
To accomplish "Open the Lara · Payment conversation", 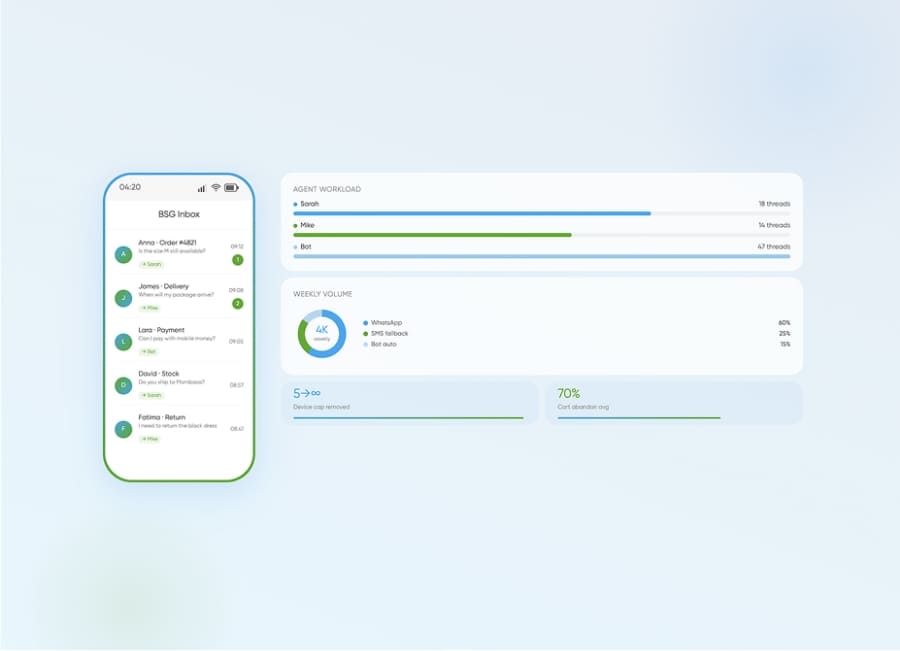I will pyautogui.click(x=179, y=340).
